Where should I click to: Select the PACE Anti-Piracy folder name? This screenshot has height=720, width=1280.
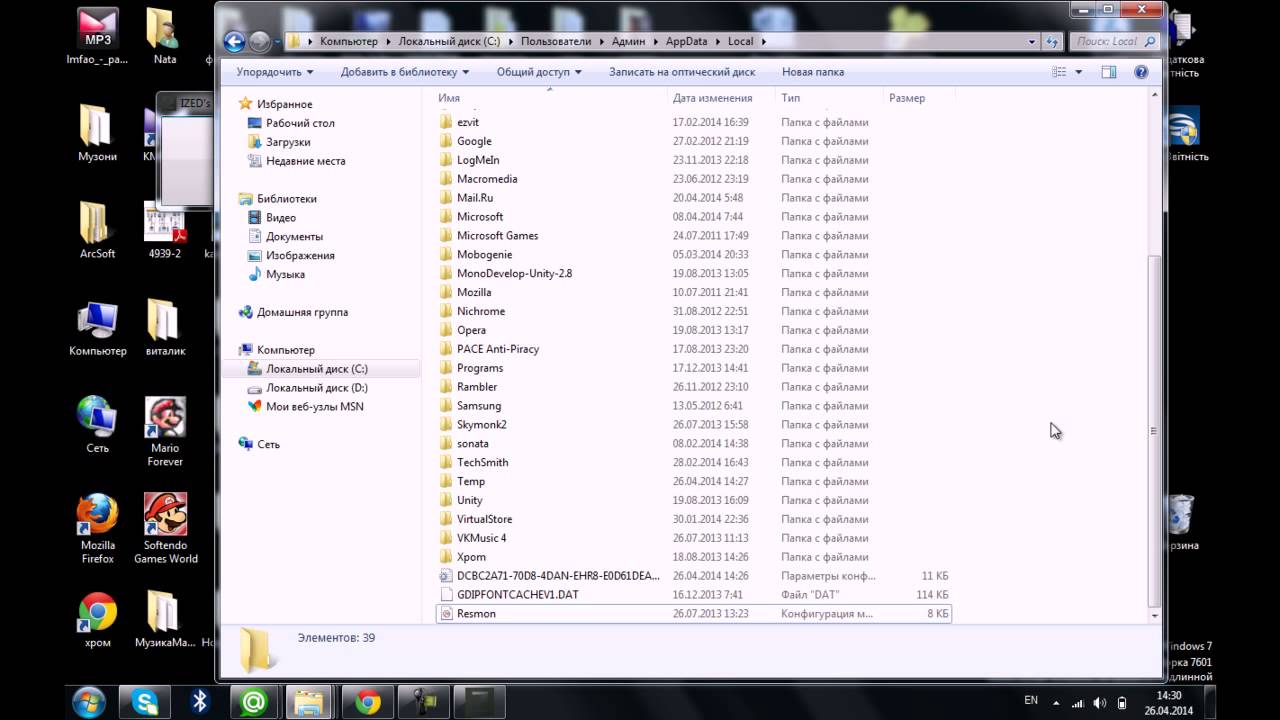[498, 349]
